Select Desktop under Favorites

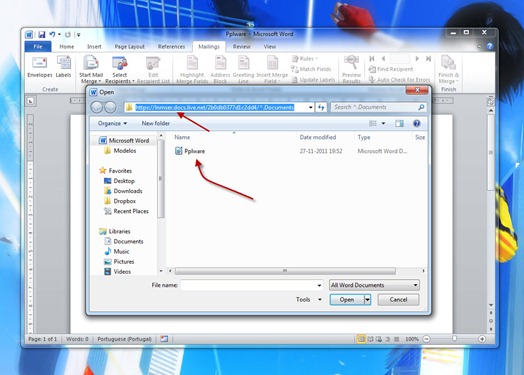point(119,181)
